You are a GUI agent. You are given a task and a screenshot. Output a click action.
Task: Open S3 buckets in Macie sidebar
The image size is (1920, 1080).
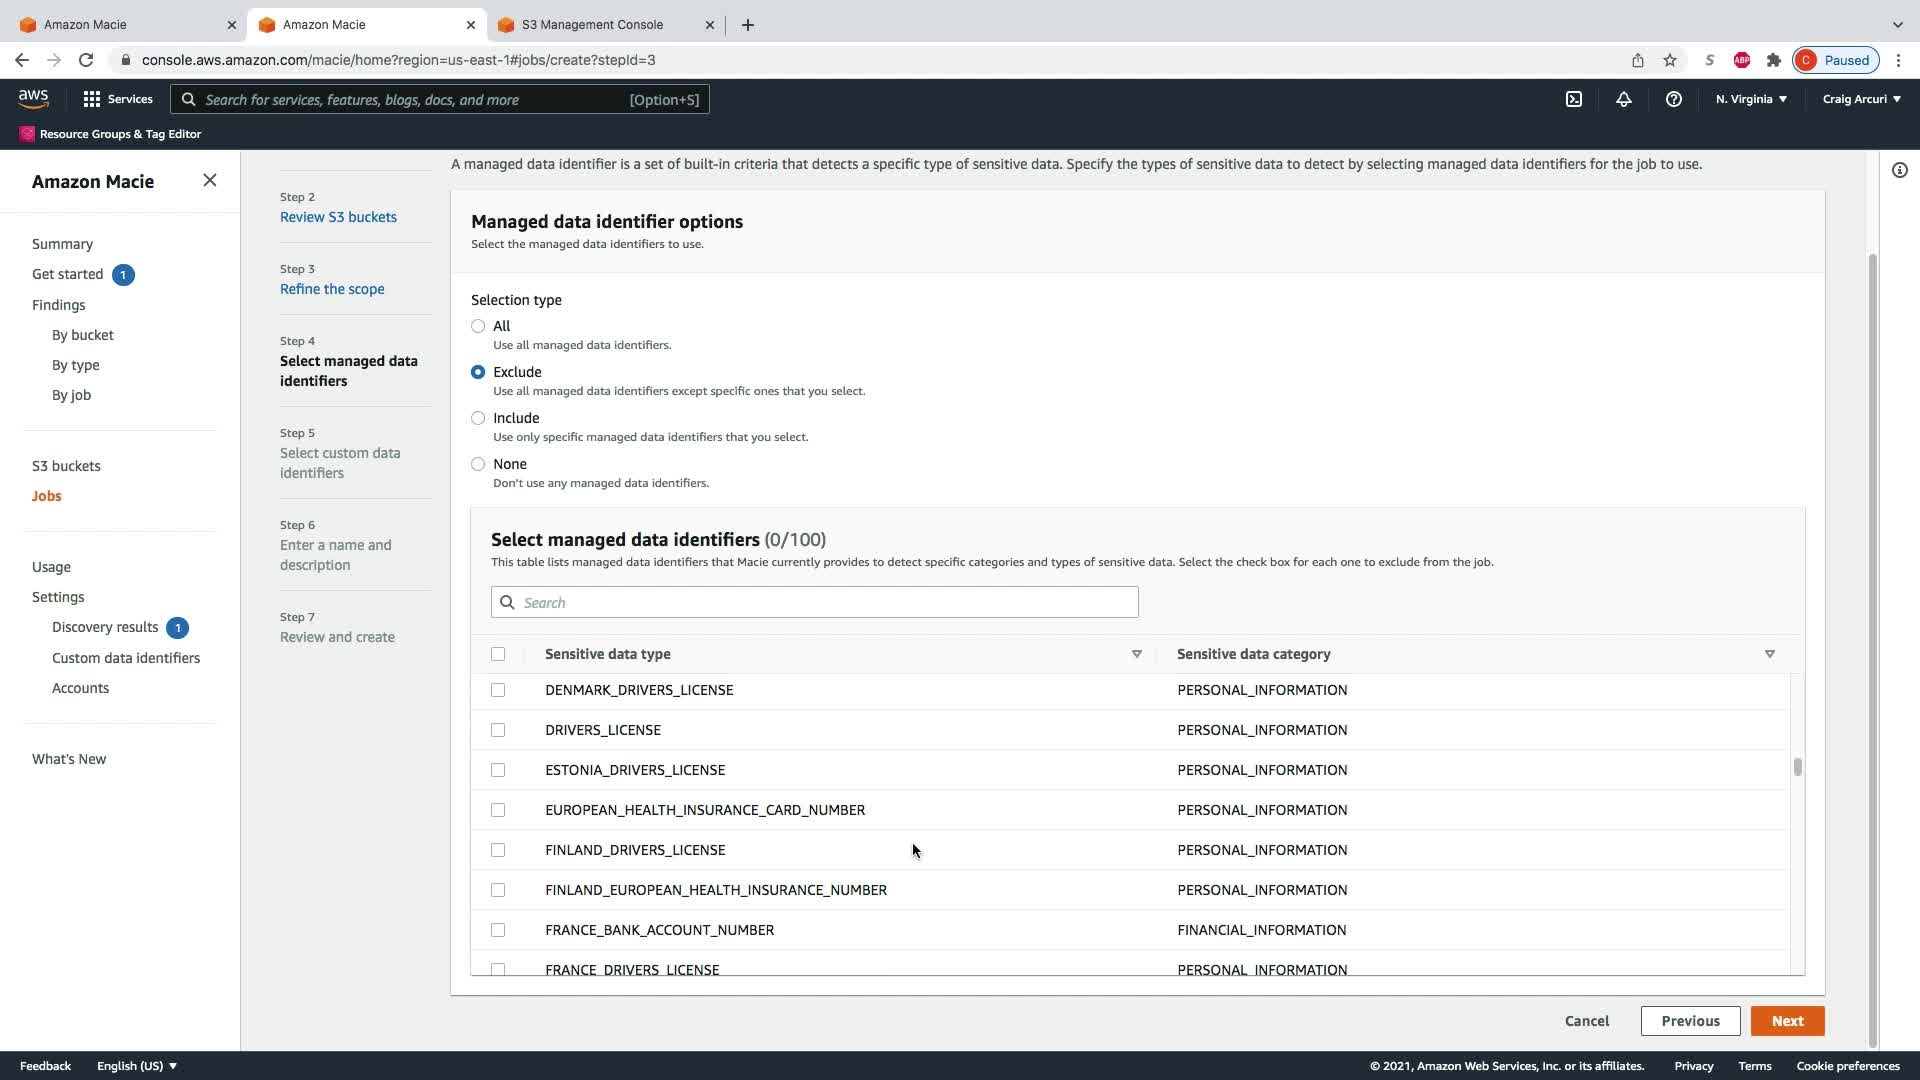pos(66,466)
